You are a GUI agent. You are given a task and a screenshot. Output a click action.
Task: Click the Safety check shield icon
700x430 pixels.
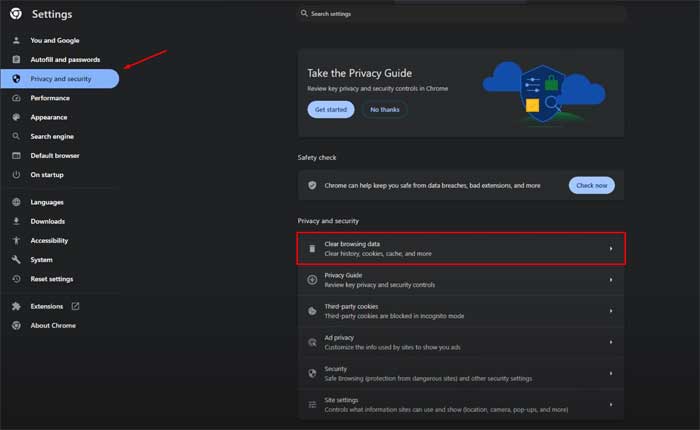point(312,185)
